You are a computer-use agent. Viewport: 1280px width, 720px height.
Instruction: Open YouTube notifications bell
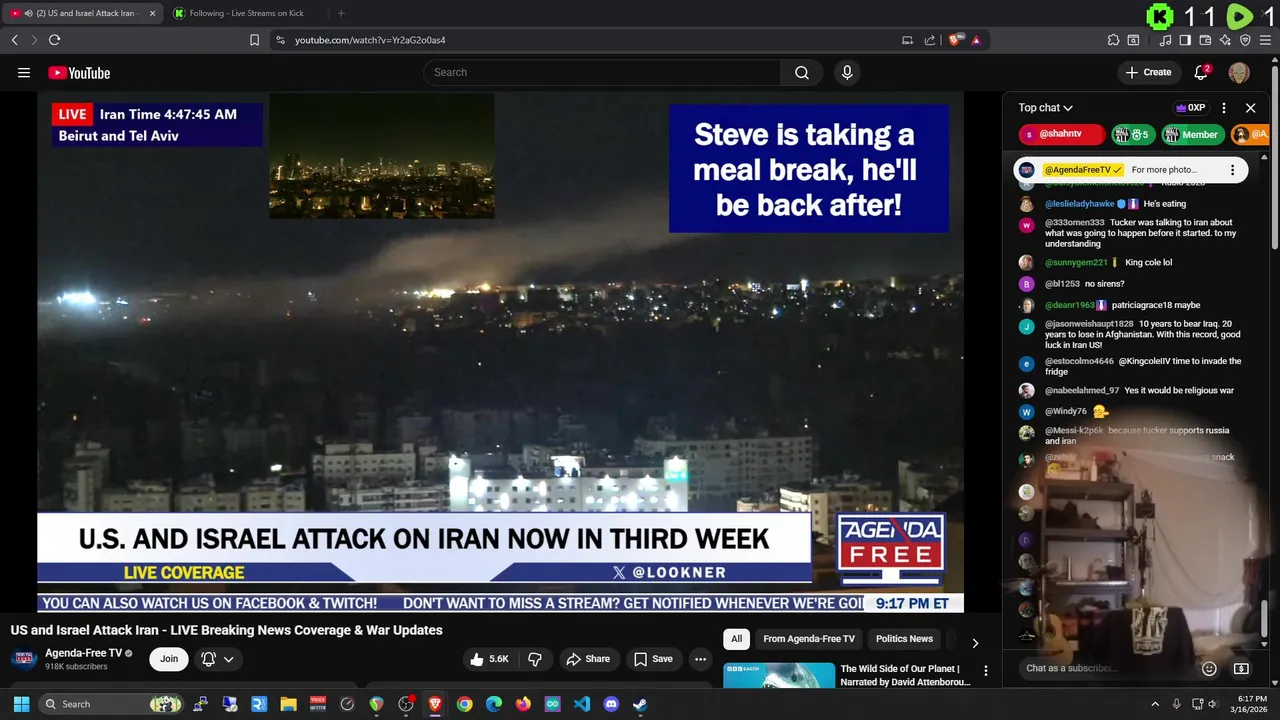pyautogui.click(x=1202, y=72)
